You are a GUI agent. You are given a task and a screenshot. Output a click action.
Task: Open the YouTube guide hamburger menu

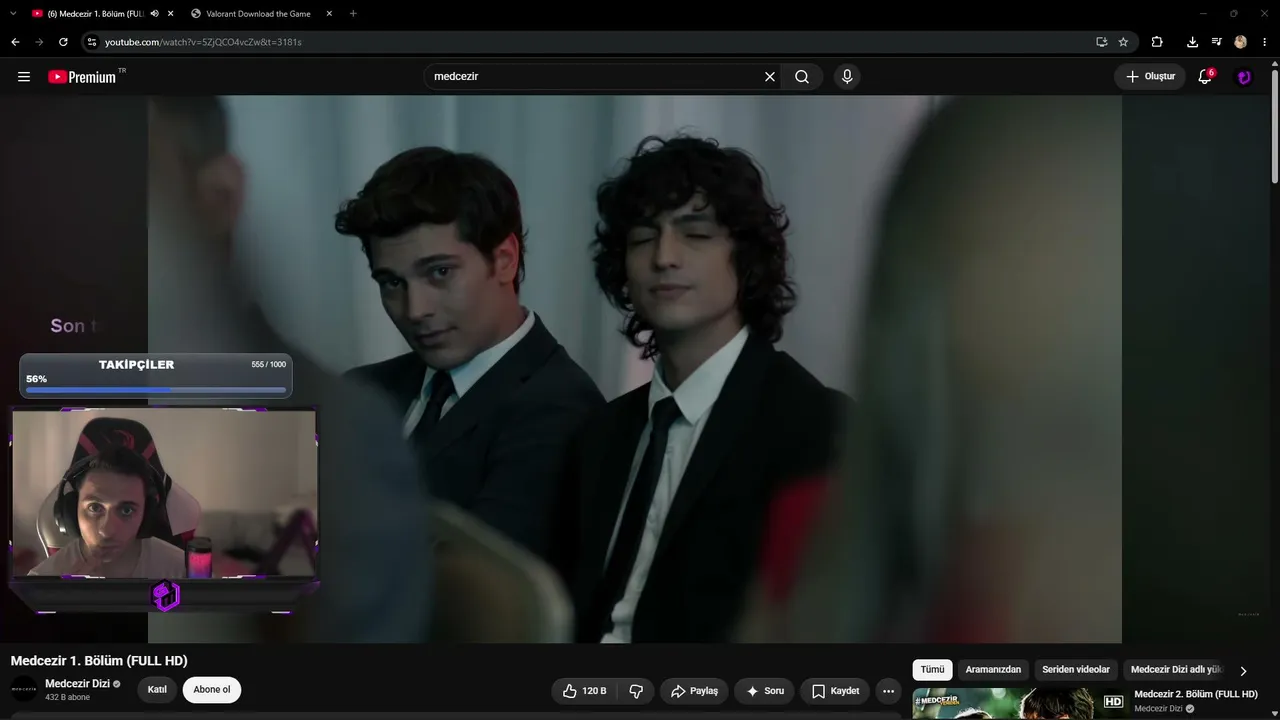coord(24,77)
